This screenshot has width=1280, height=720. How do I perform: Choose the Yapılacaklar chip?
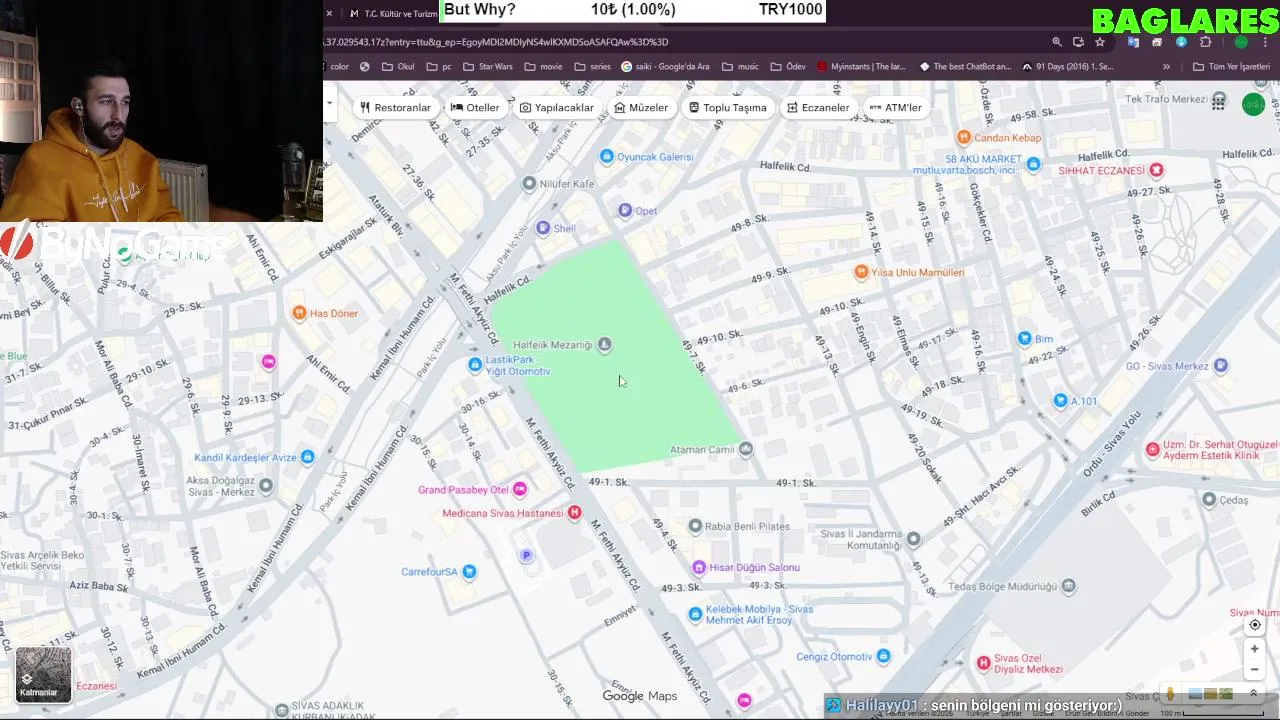point(556,107)
